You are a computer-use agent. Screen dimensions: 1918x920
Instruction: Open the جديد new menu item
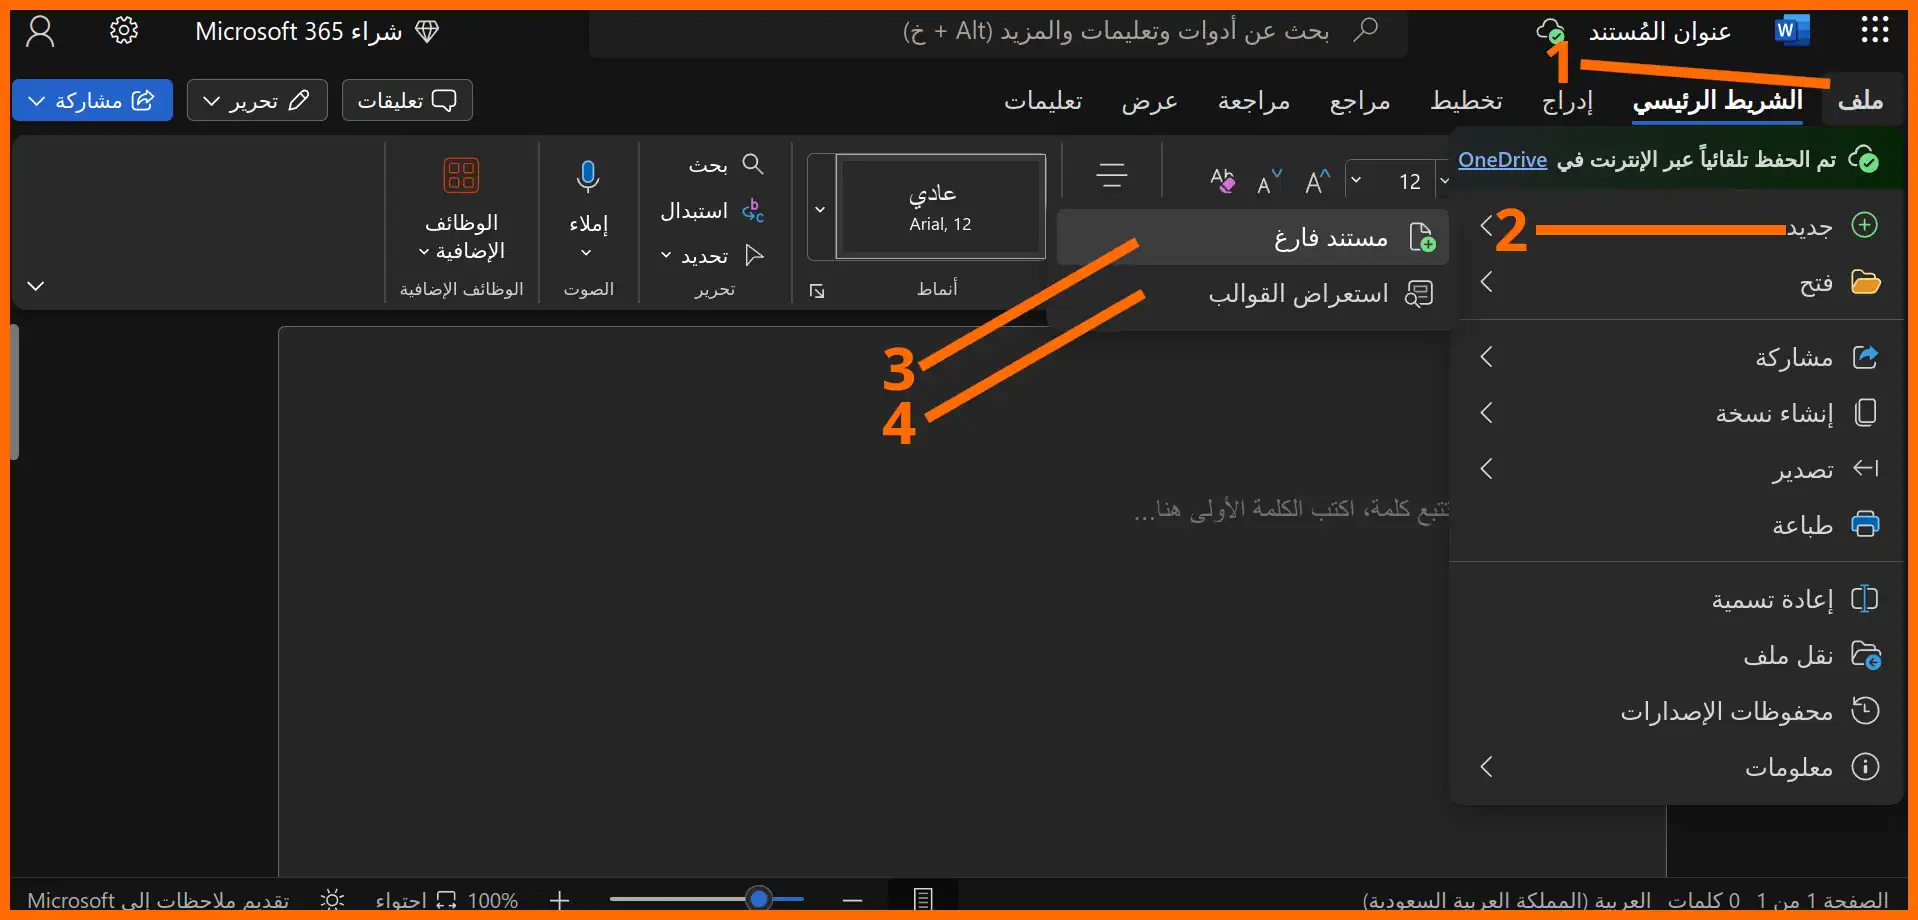pyautogui.click(x=1677, y=226)
